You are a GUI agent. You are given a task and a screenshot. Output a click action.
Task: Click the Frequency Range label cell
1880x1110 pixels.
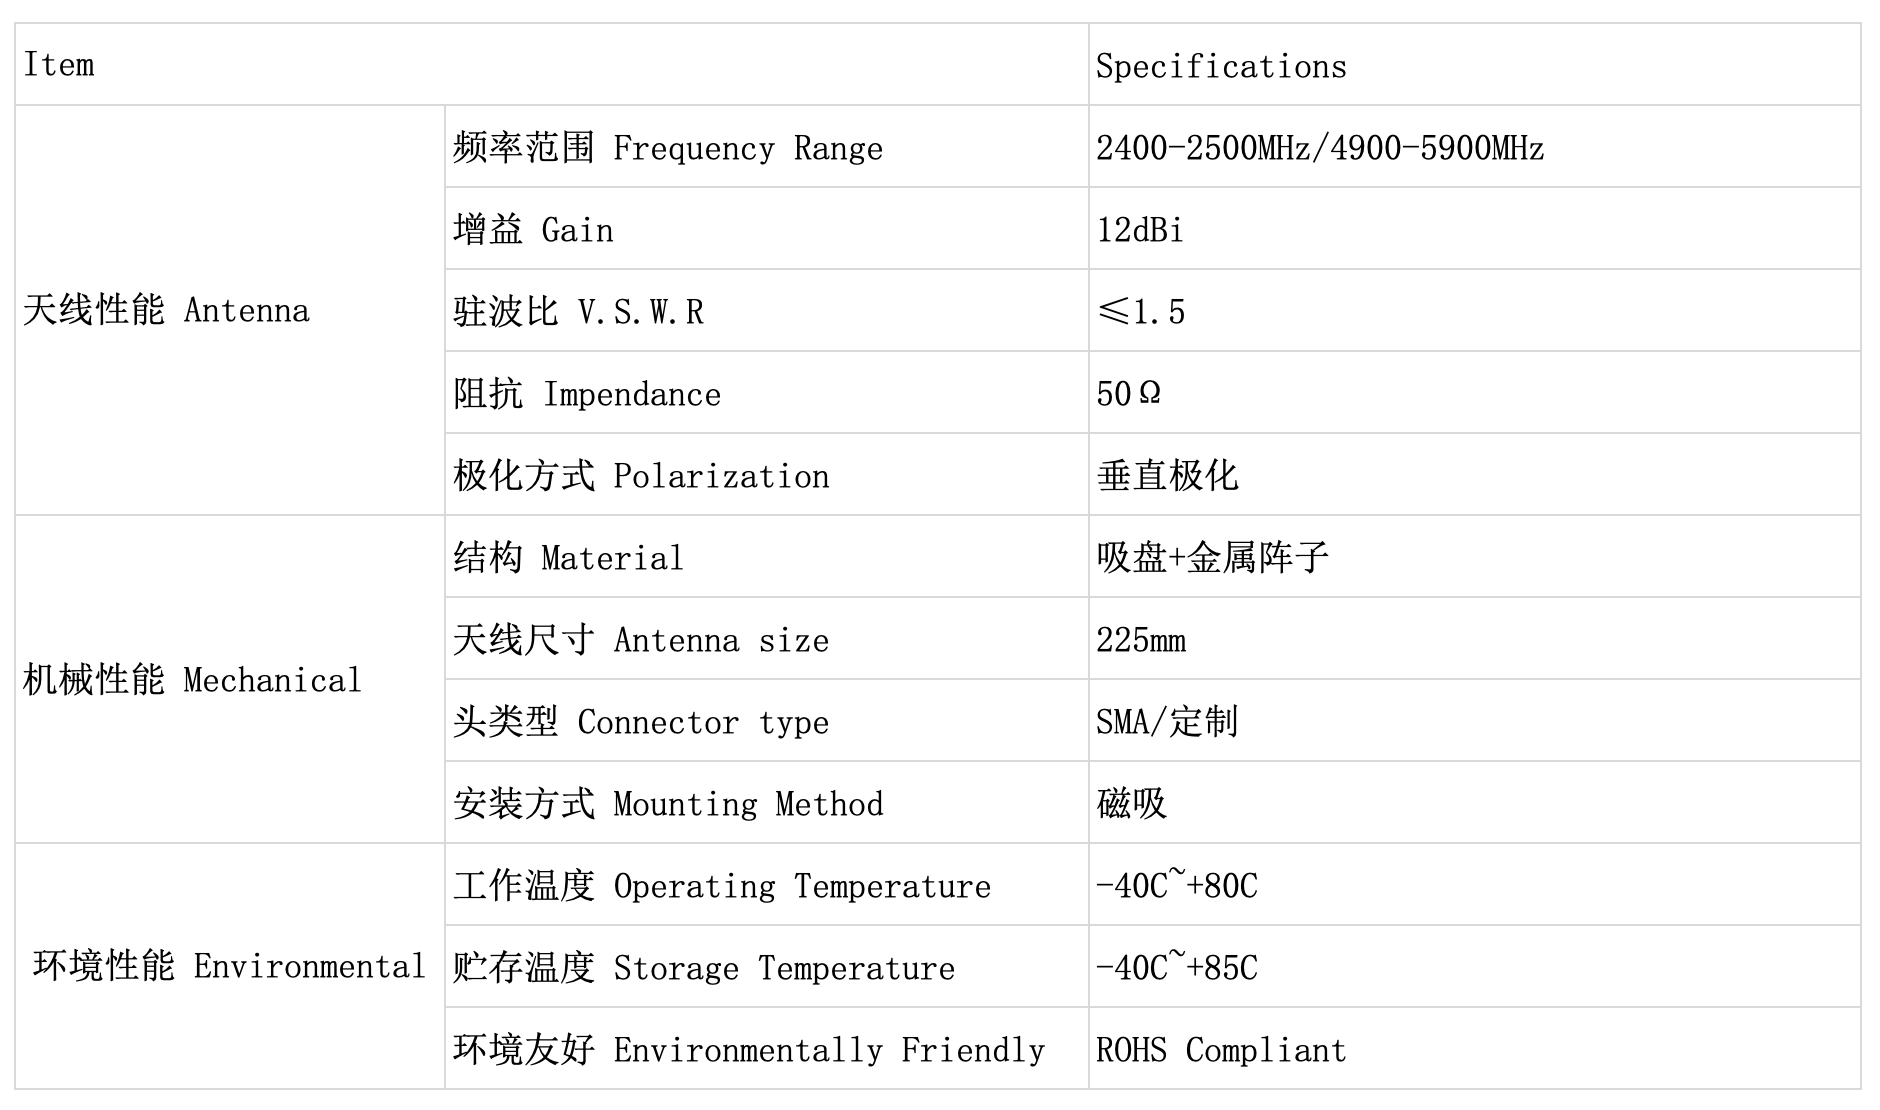click(x=767, y=146)
